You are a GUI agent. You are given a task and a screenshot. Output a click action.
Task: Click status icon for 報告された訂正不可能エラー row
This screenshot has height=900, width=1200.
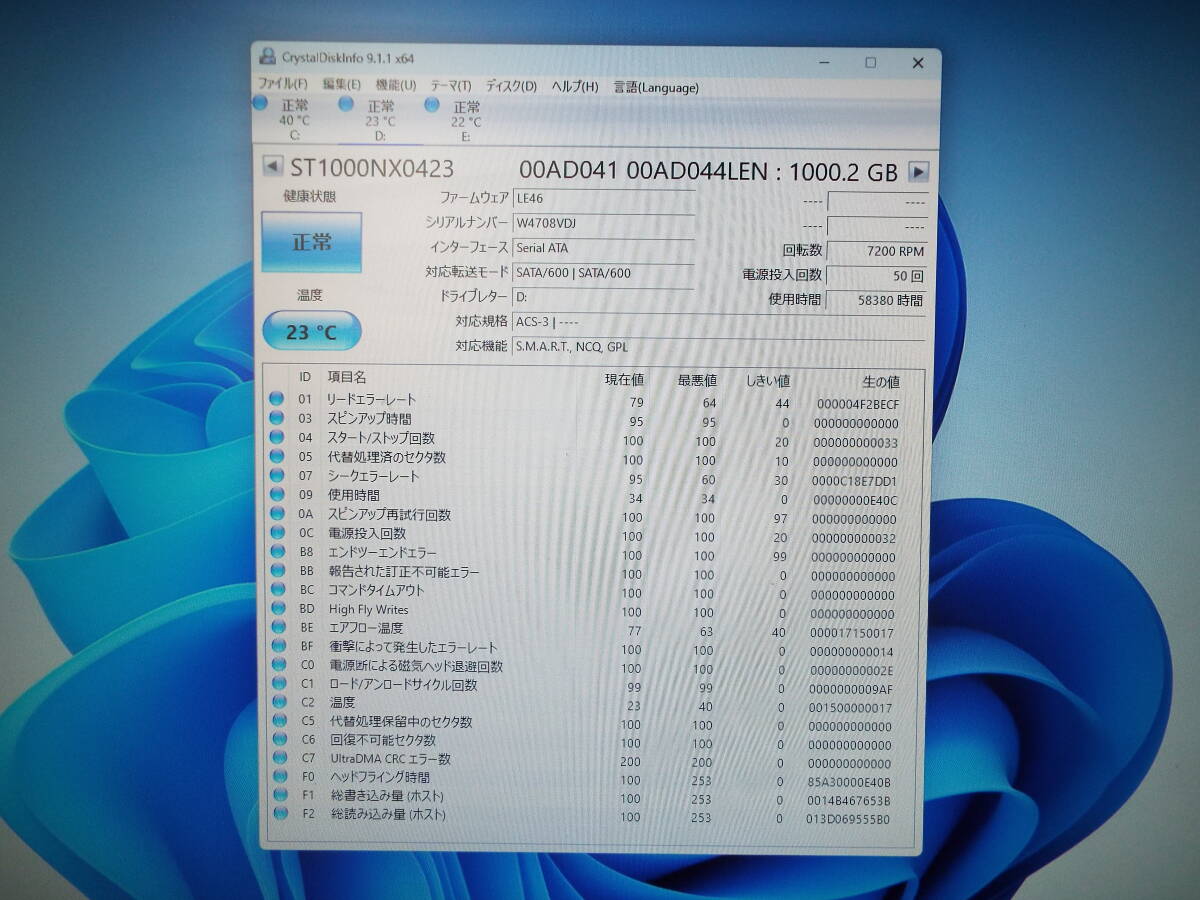pos(277,570)
